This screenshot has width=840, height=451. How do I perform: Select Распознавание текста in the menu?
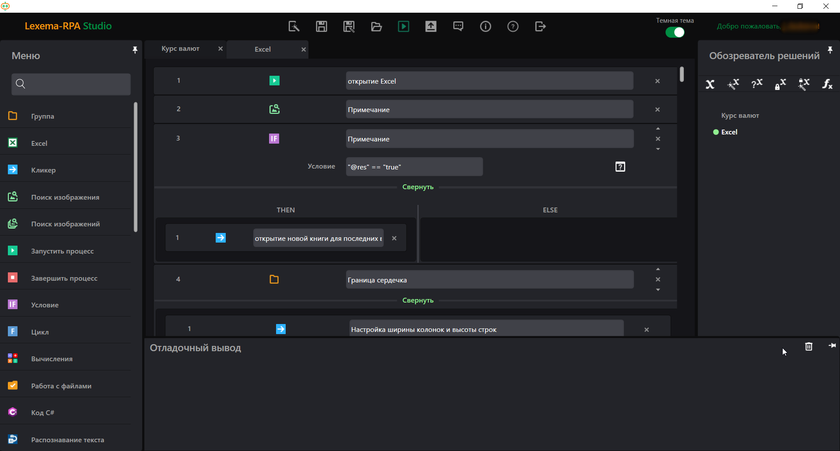click(x=66, y=440)
